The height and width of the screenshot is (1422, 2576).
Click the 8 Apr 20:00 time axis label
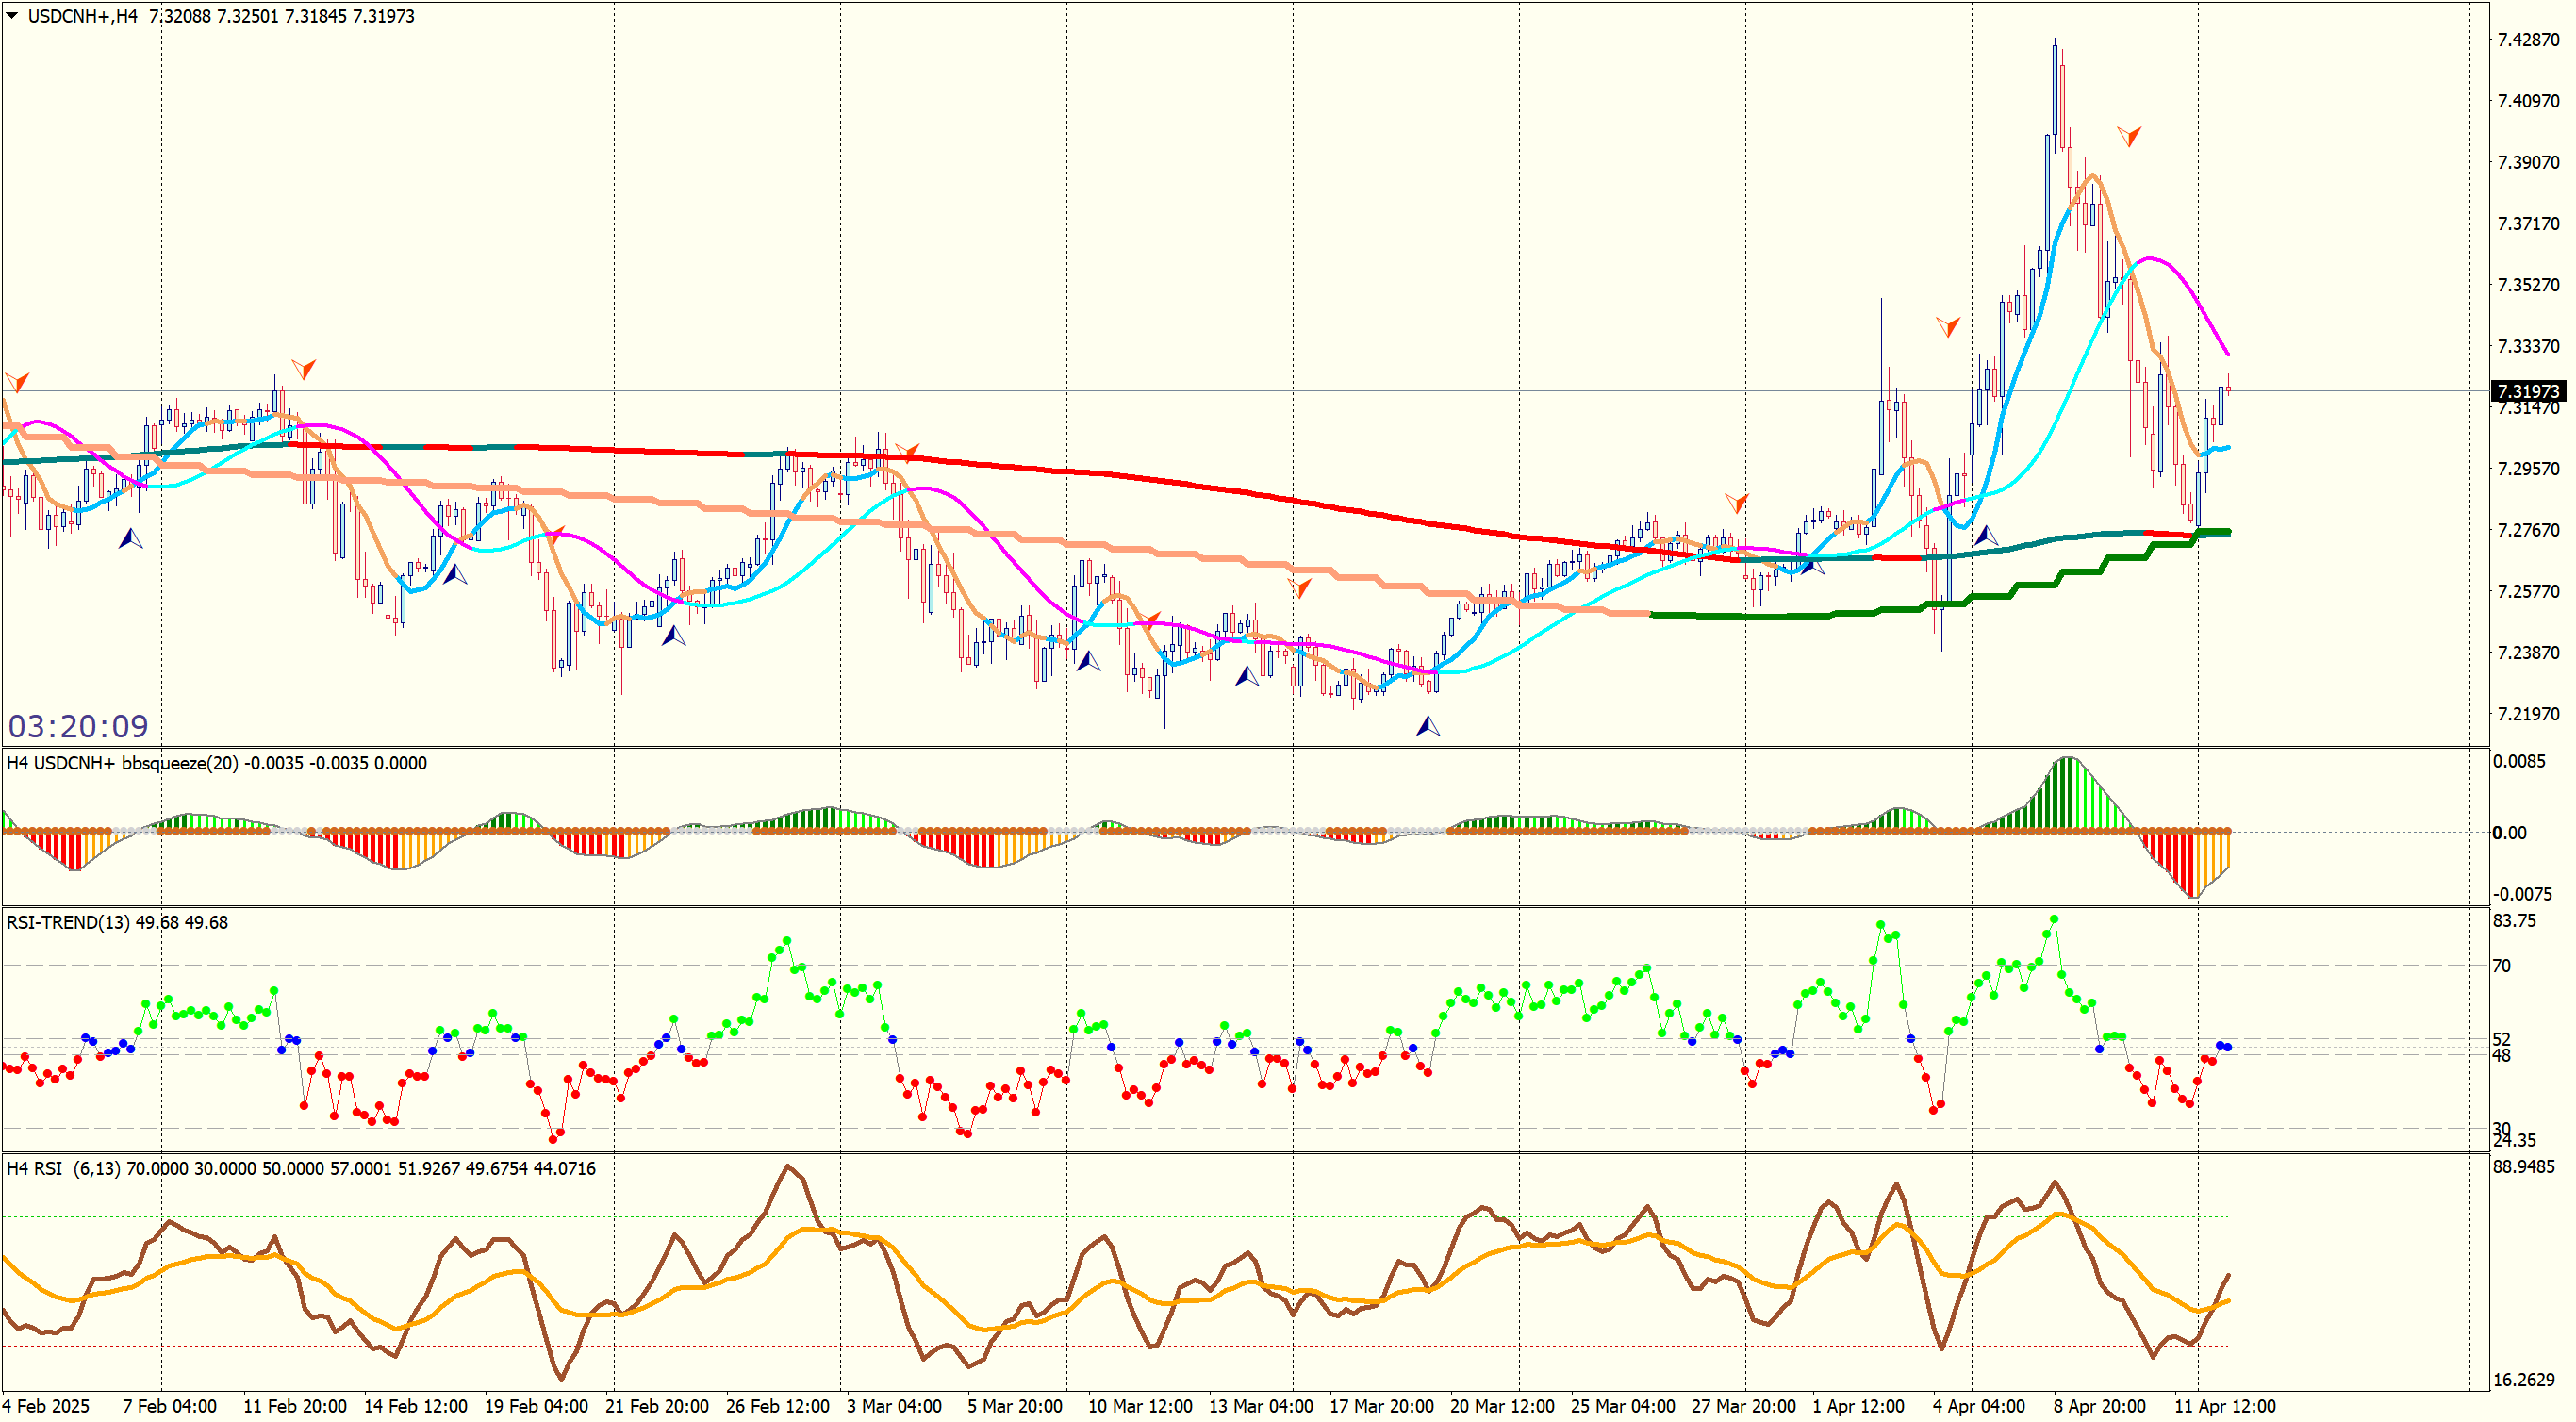coord(2099,1406)
